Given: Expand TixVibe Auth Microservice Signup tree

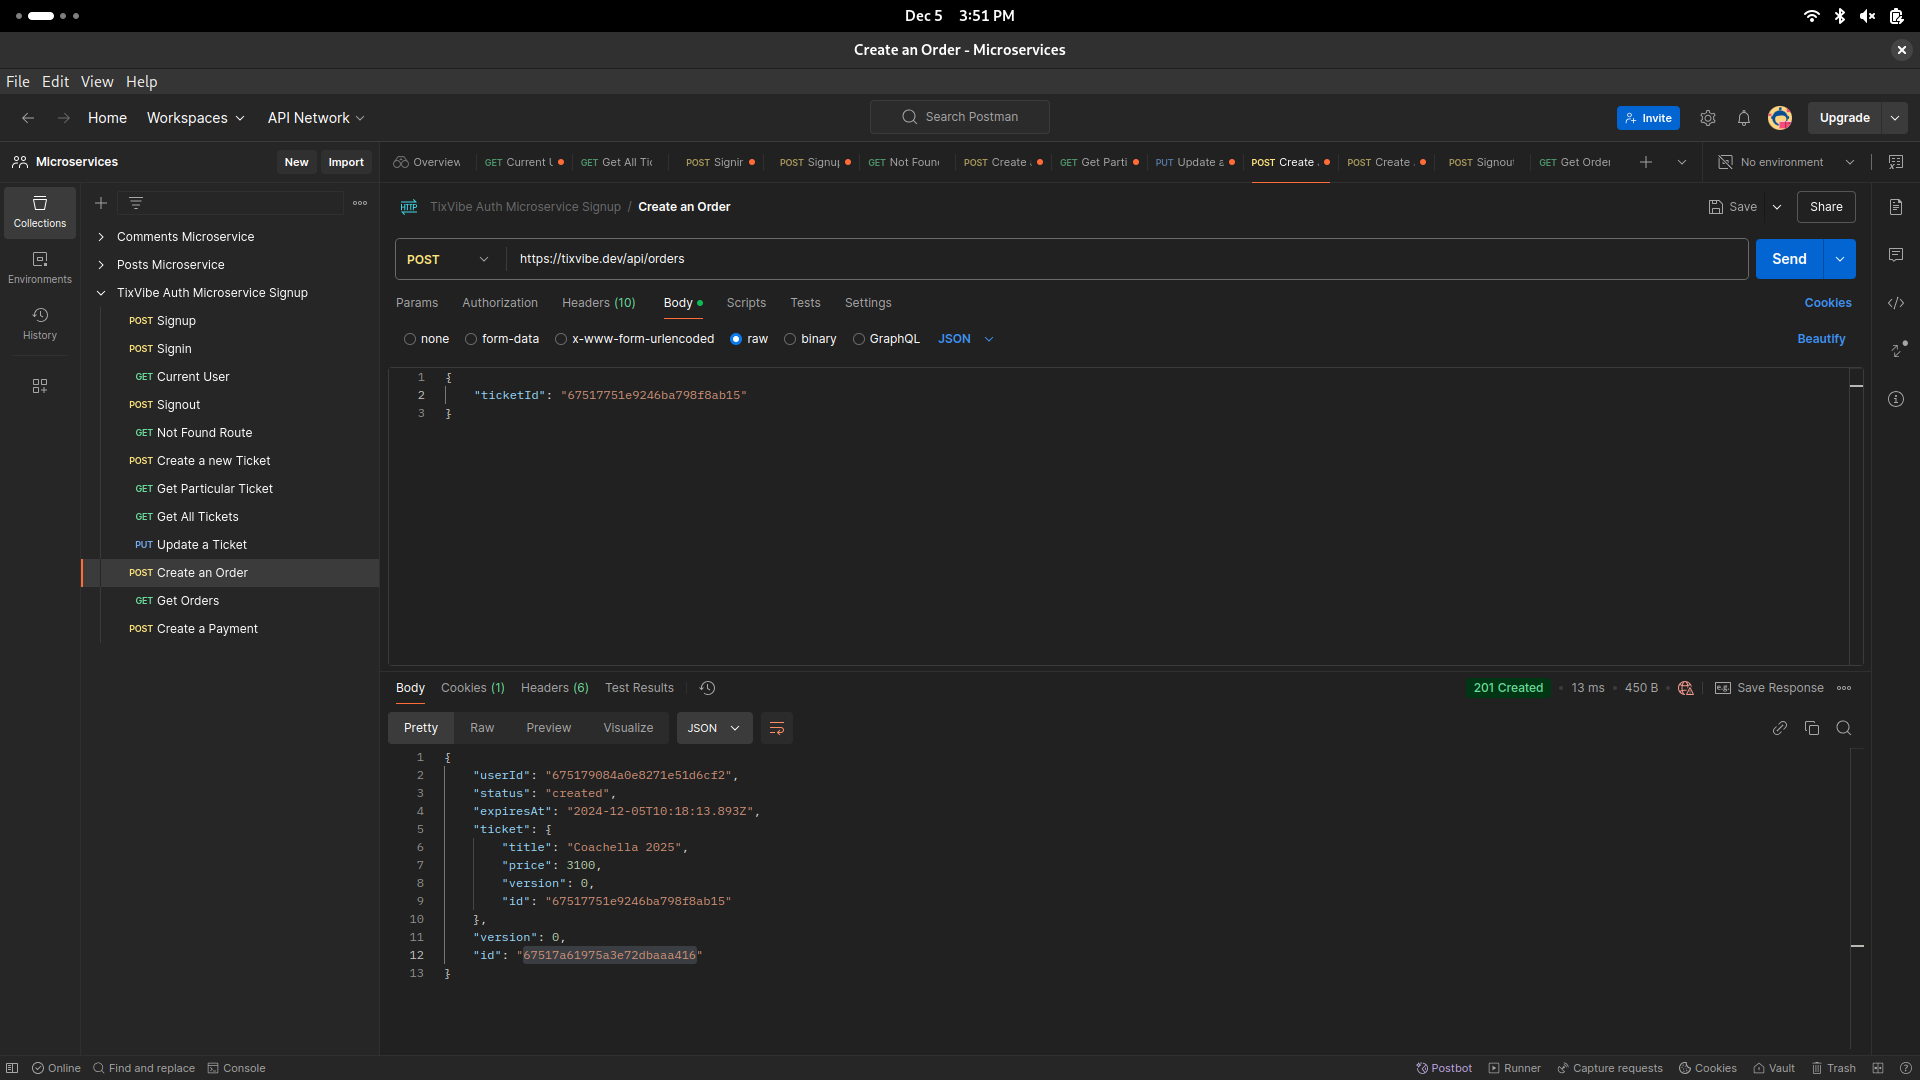Looking at the screenshot, I should point(102,293).
